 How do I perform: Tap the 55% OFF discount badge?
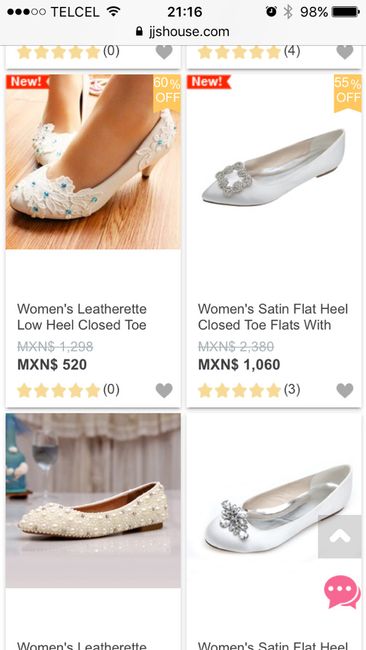tap(348, 91)
